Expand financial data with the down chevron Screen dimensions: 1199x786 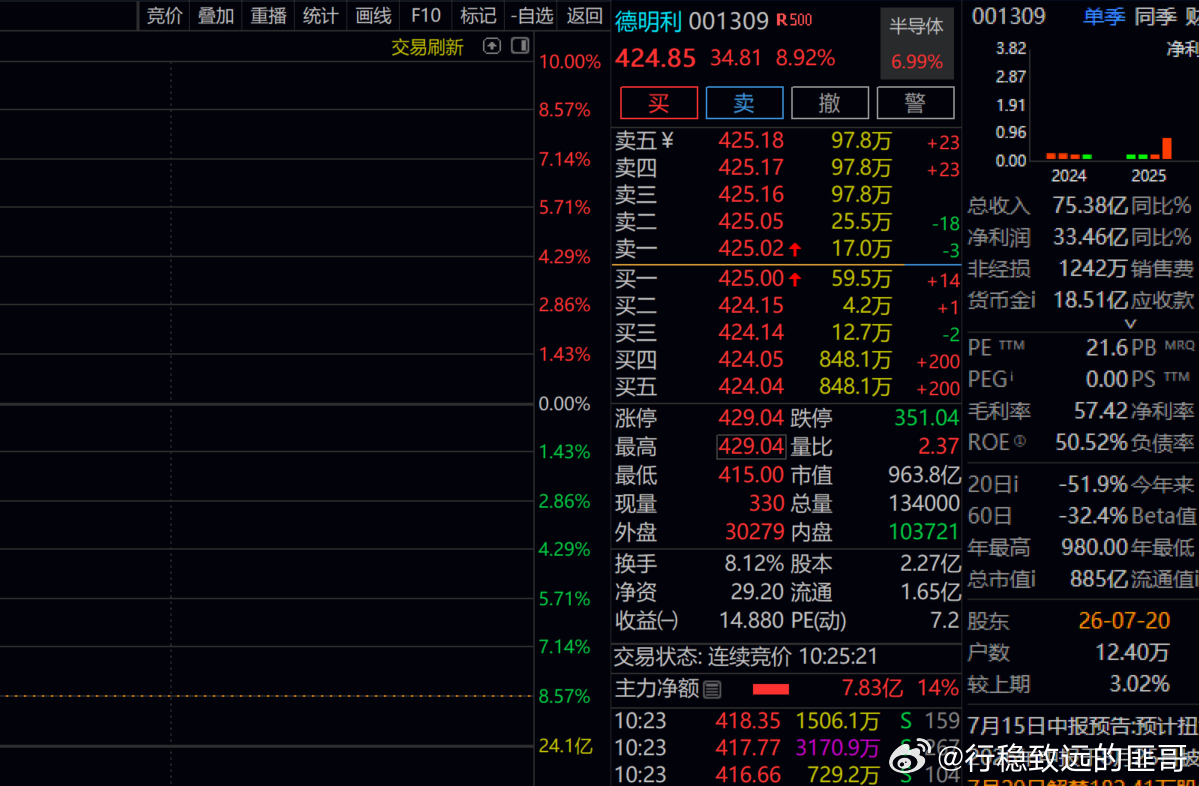point(1130,323)
